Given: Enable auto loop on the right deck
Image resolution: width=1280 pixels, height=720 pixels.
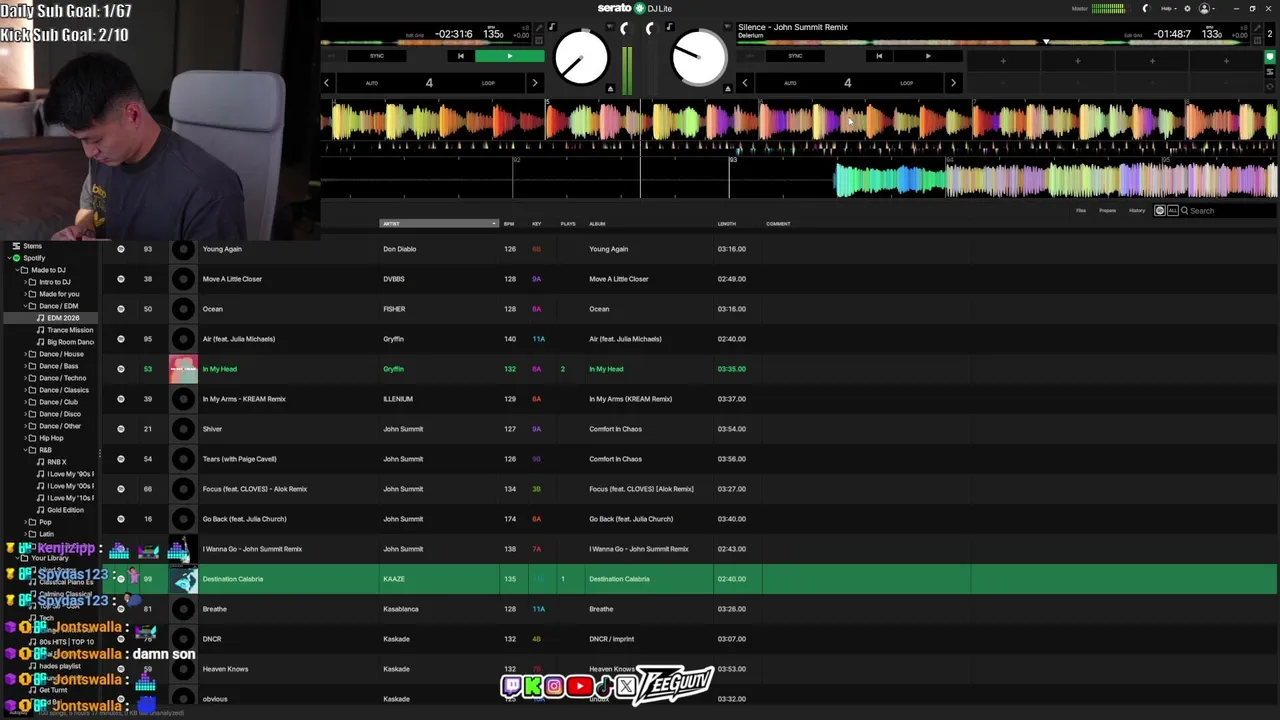Looking at the screenshot, I should click(x=790, y=83).
